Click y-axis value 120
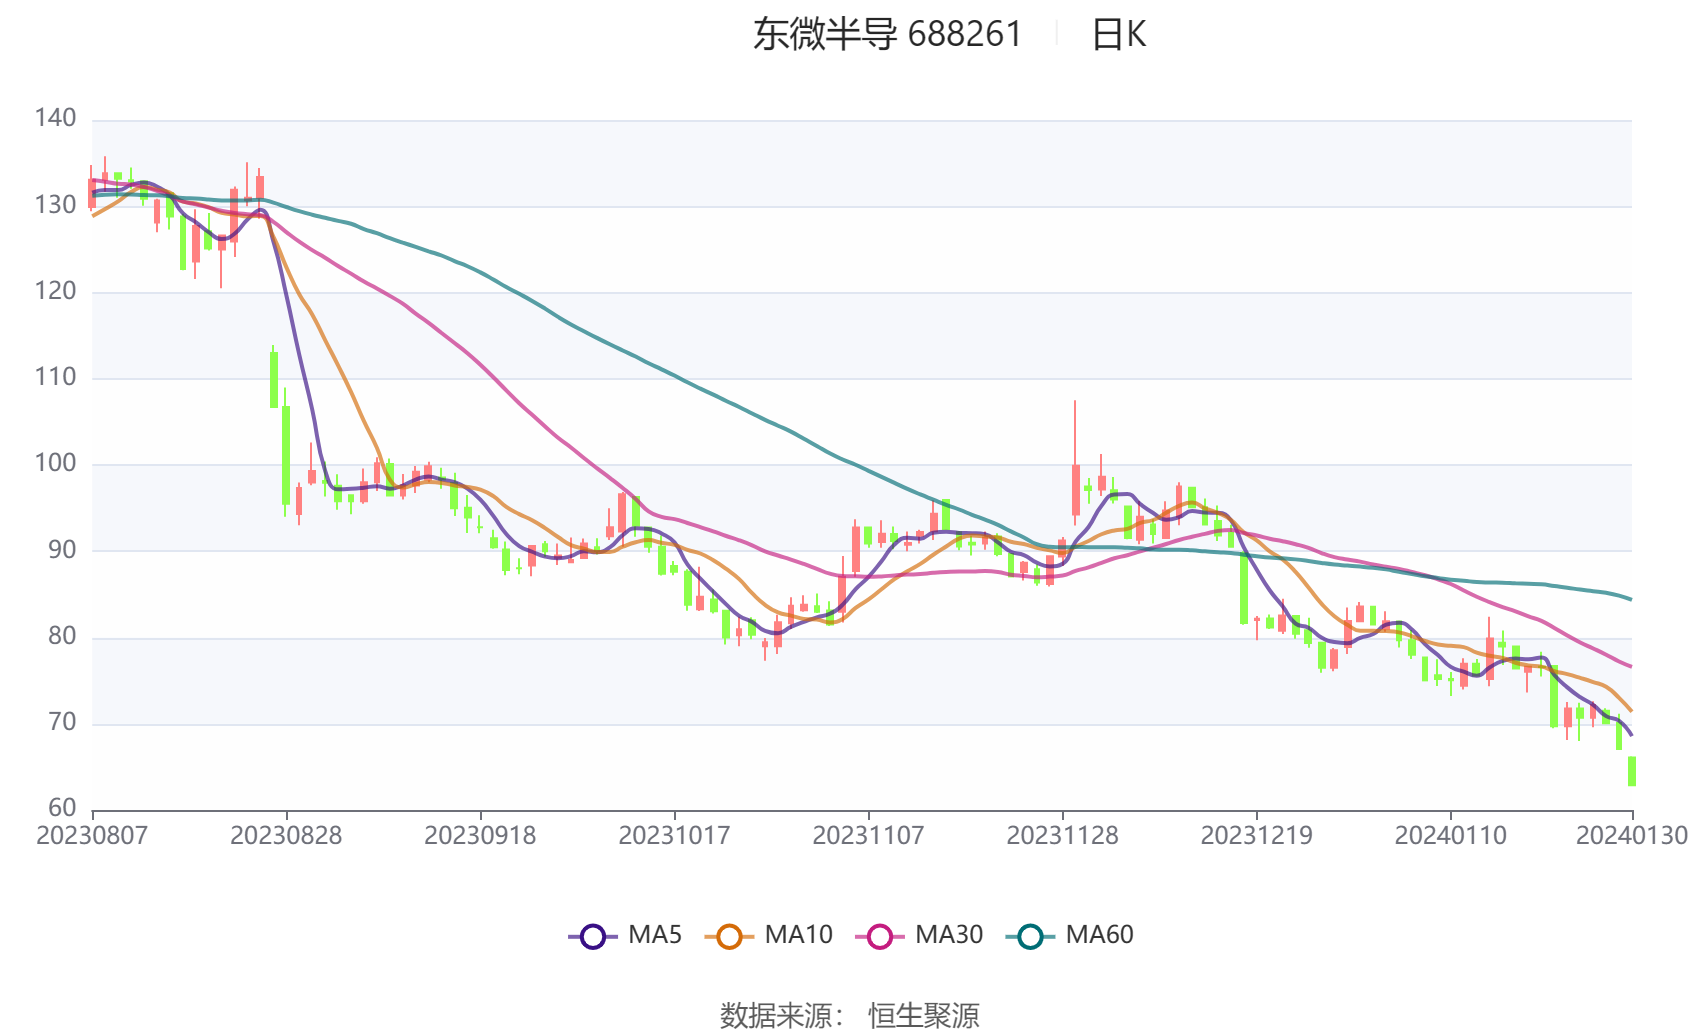This screenshot has width=1700, height=1034. point(55,291)
